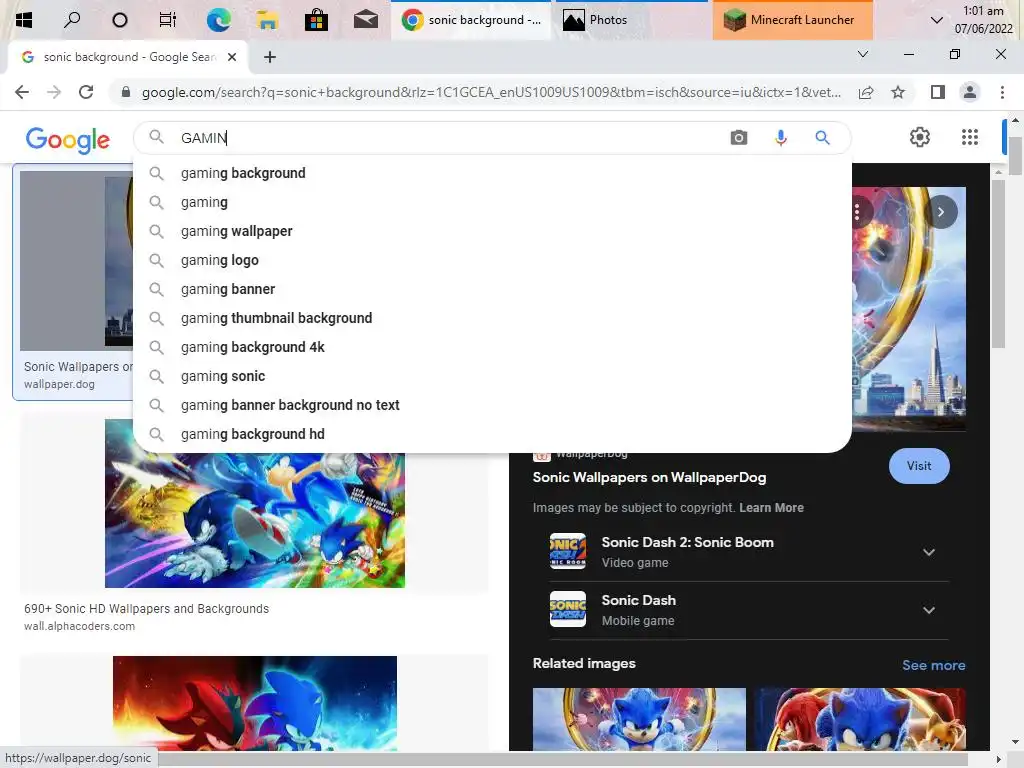This screenshot has height=768, width=1024.
Task: Open Mail app from taskbar
Action: point(366,20)
